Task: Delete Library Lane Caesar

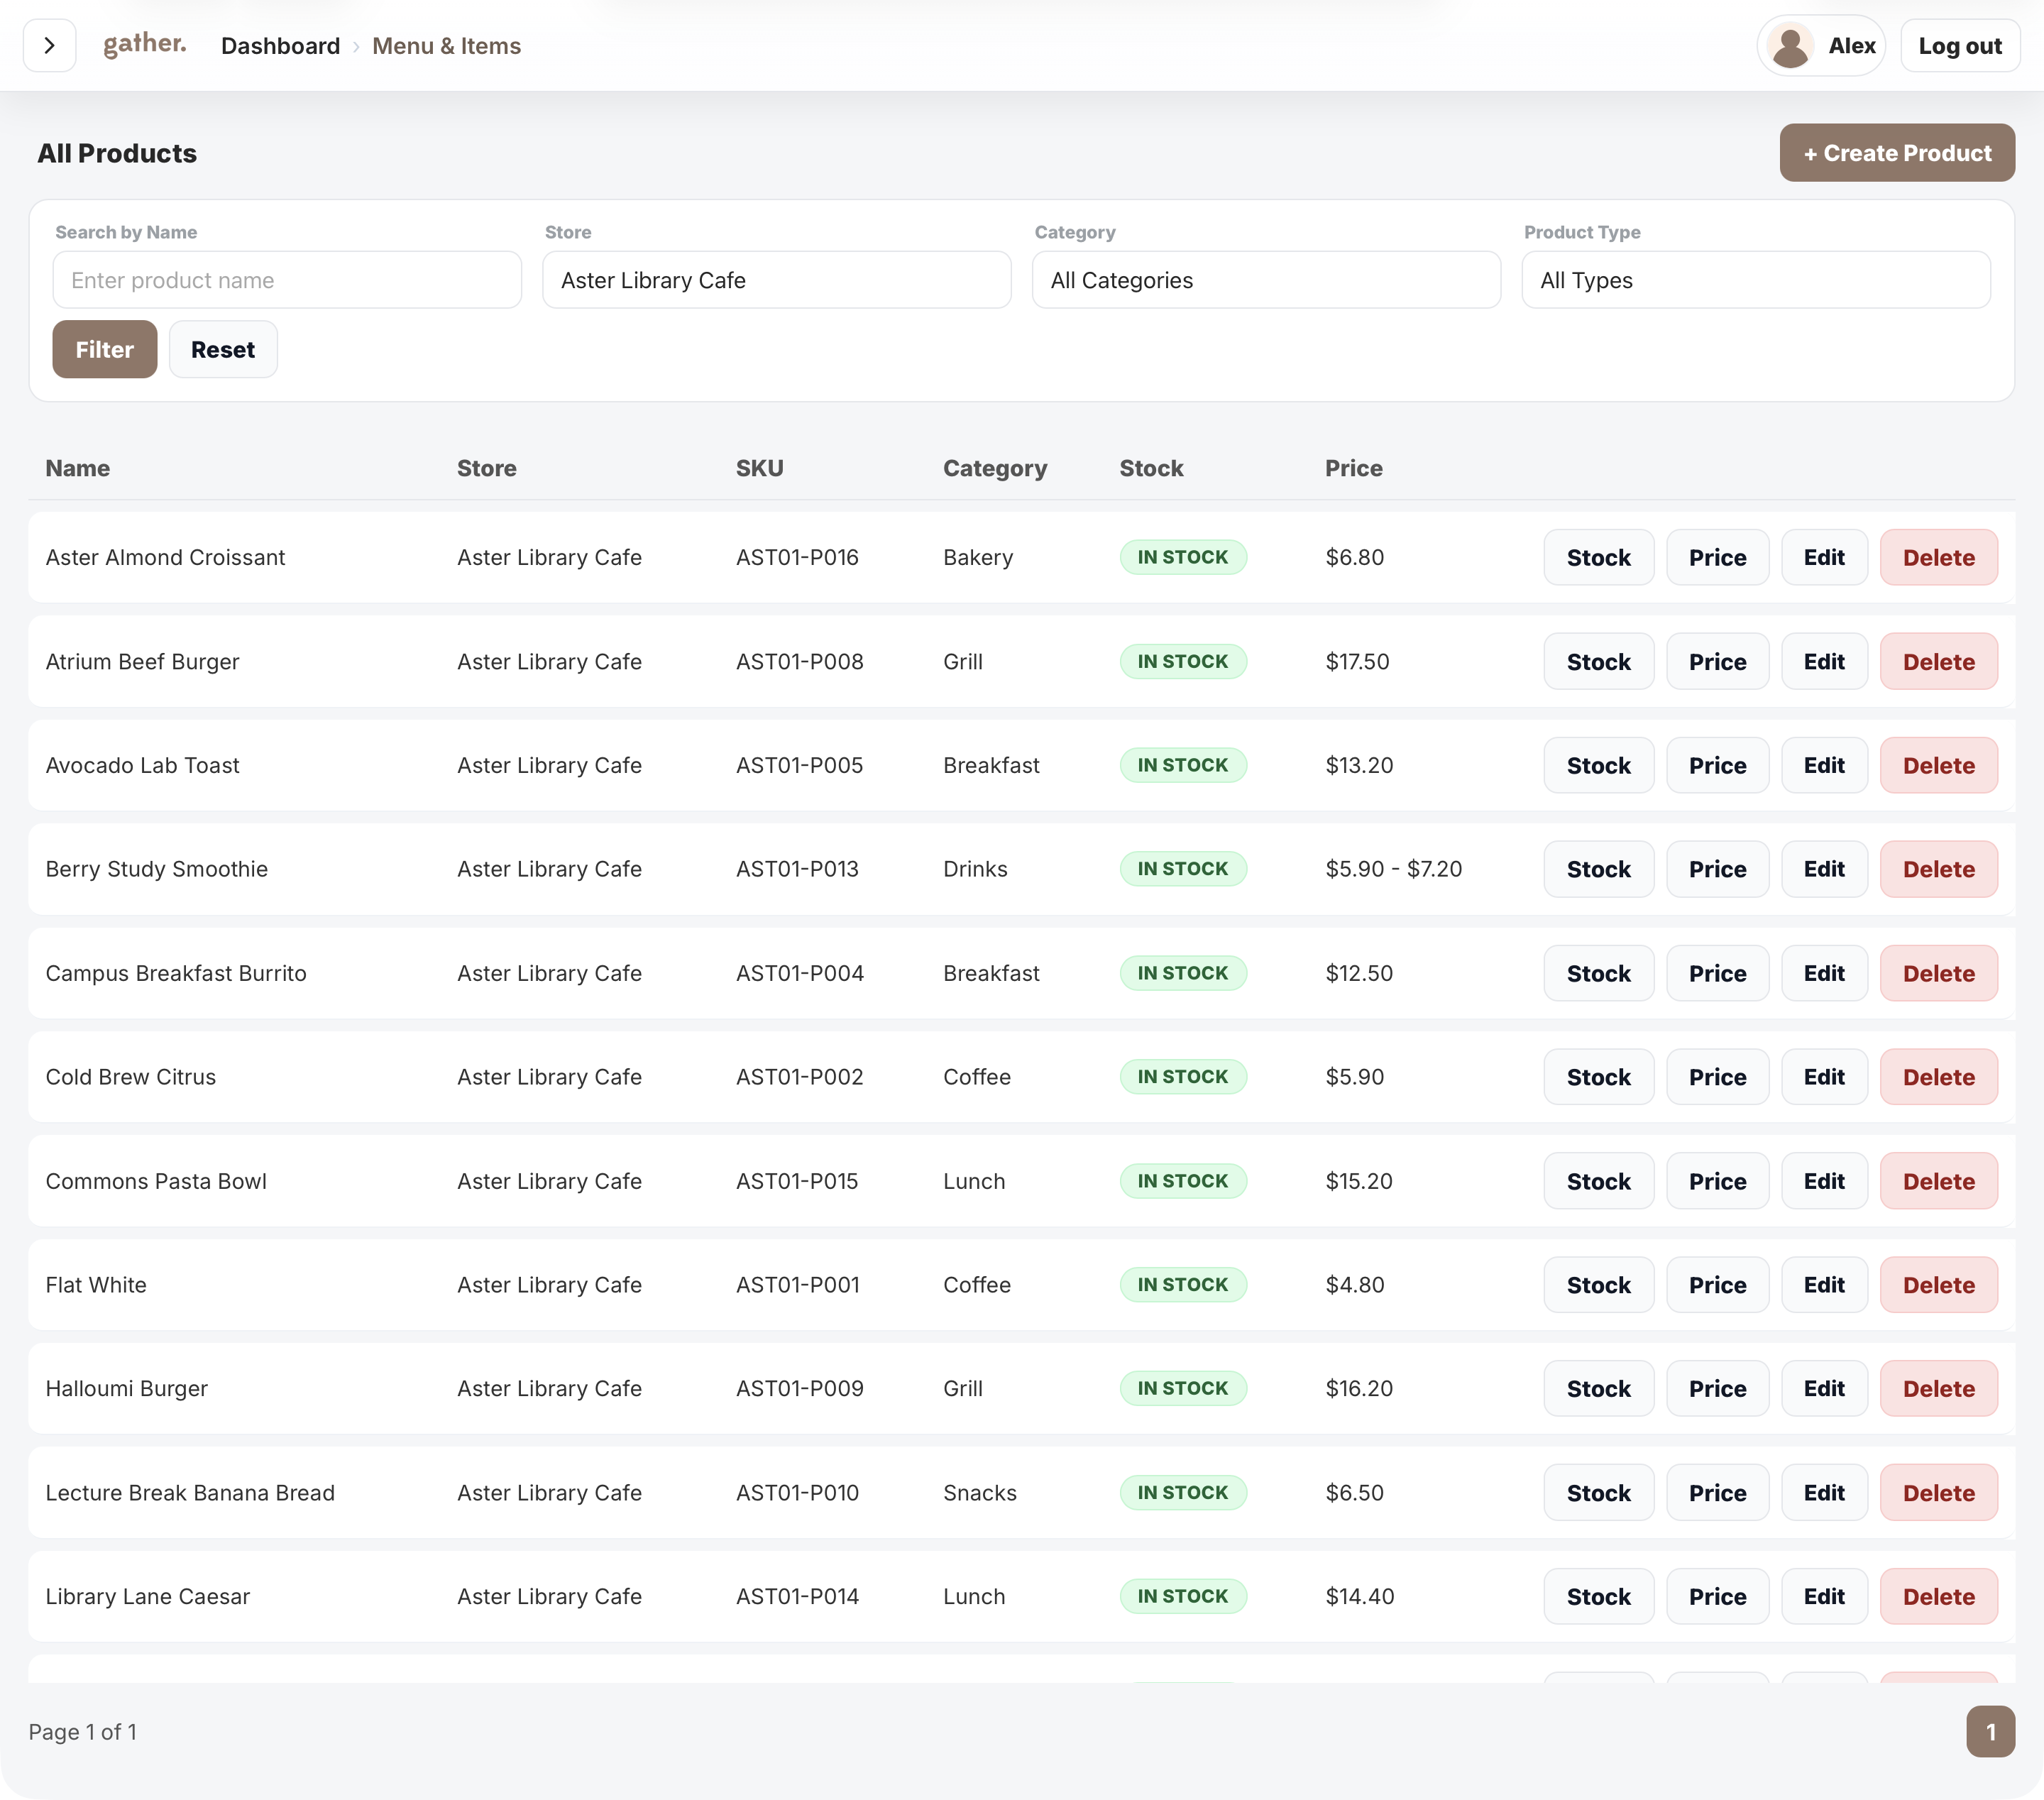Action: [1938, 1598]
